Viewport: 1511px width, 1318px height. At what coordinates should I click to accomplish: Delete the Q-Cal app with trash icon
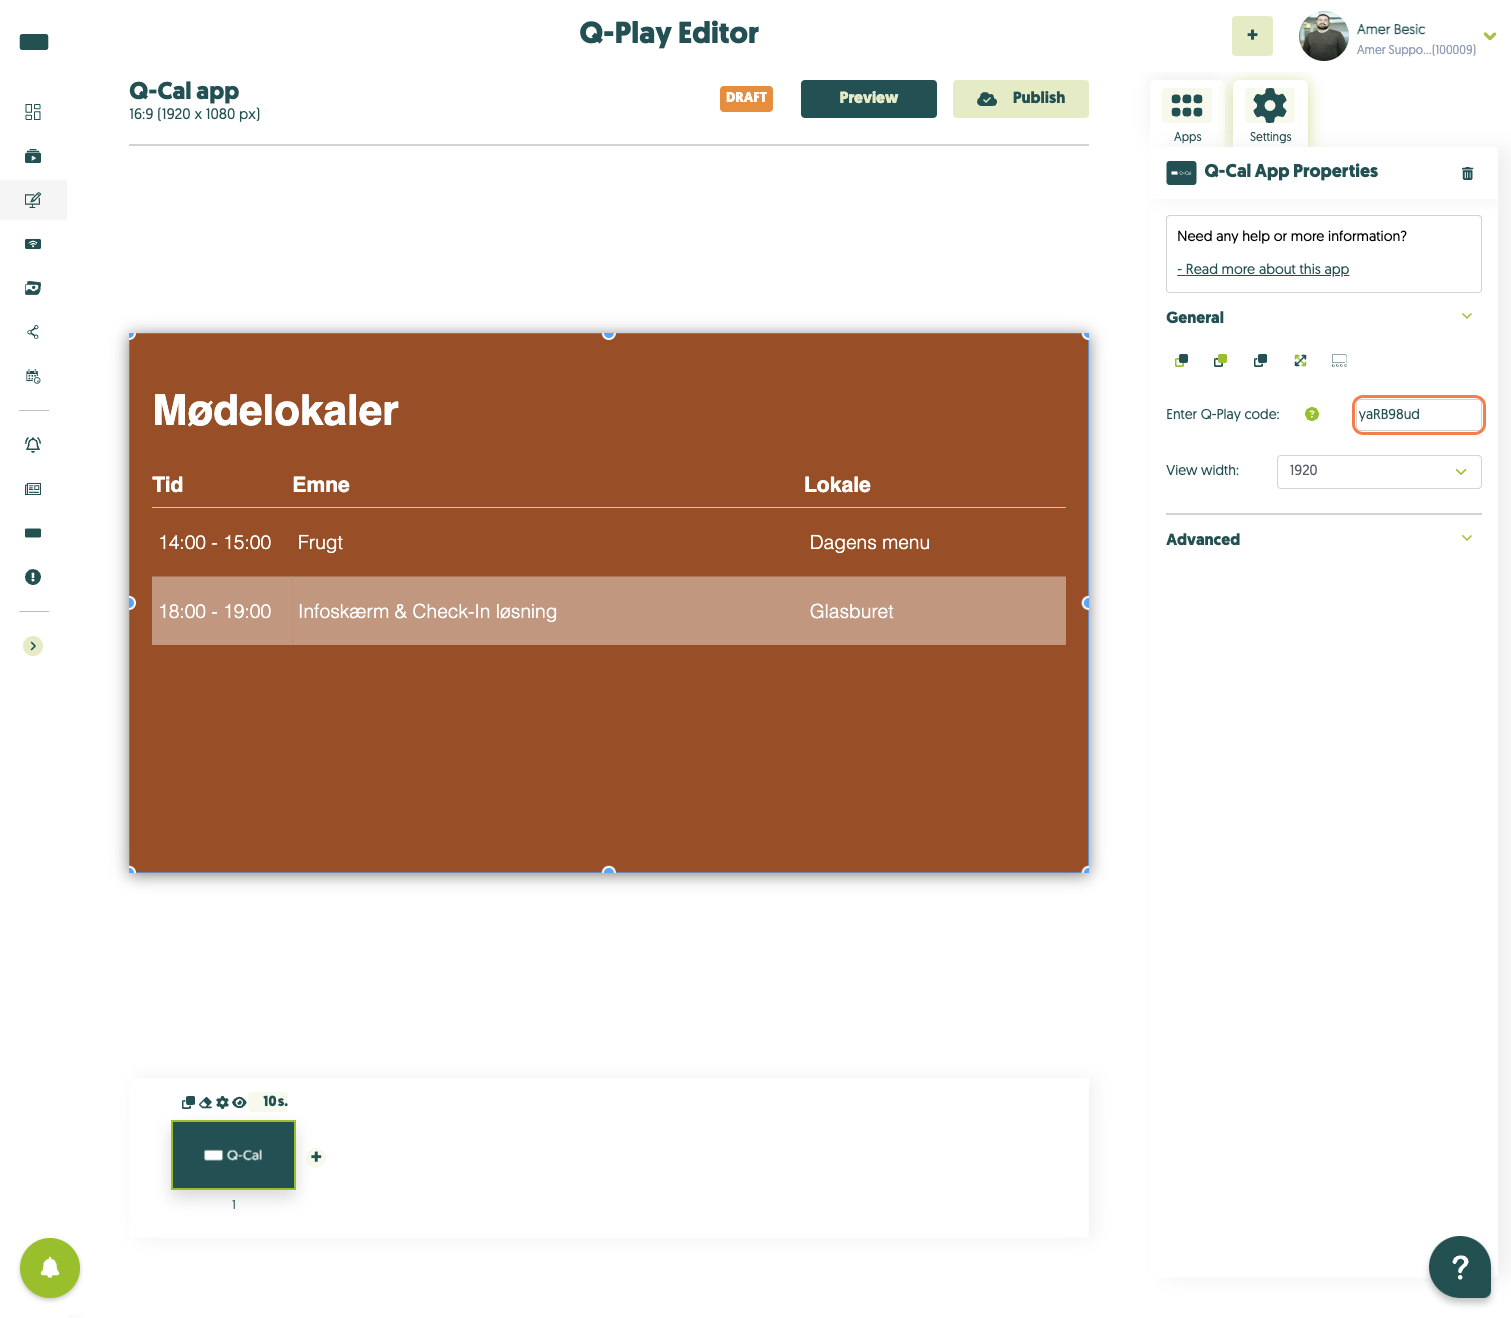tap(1467, 173)
